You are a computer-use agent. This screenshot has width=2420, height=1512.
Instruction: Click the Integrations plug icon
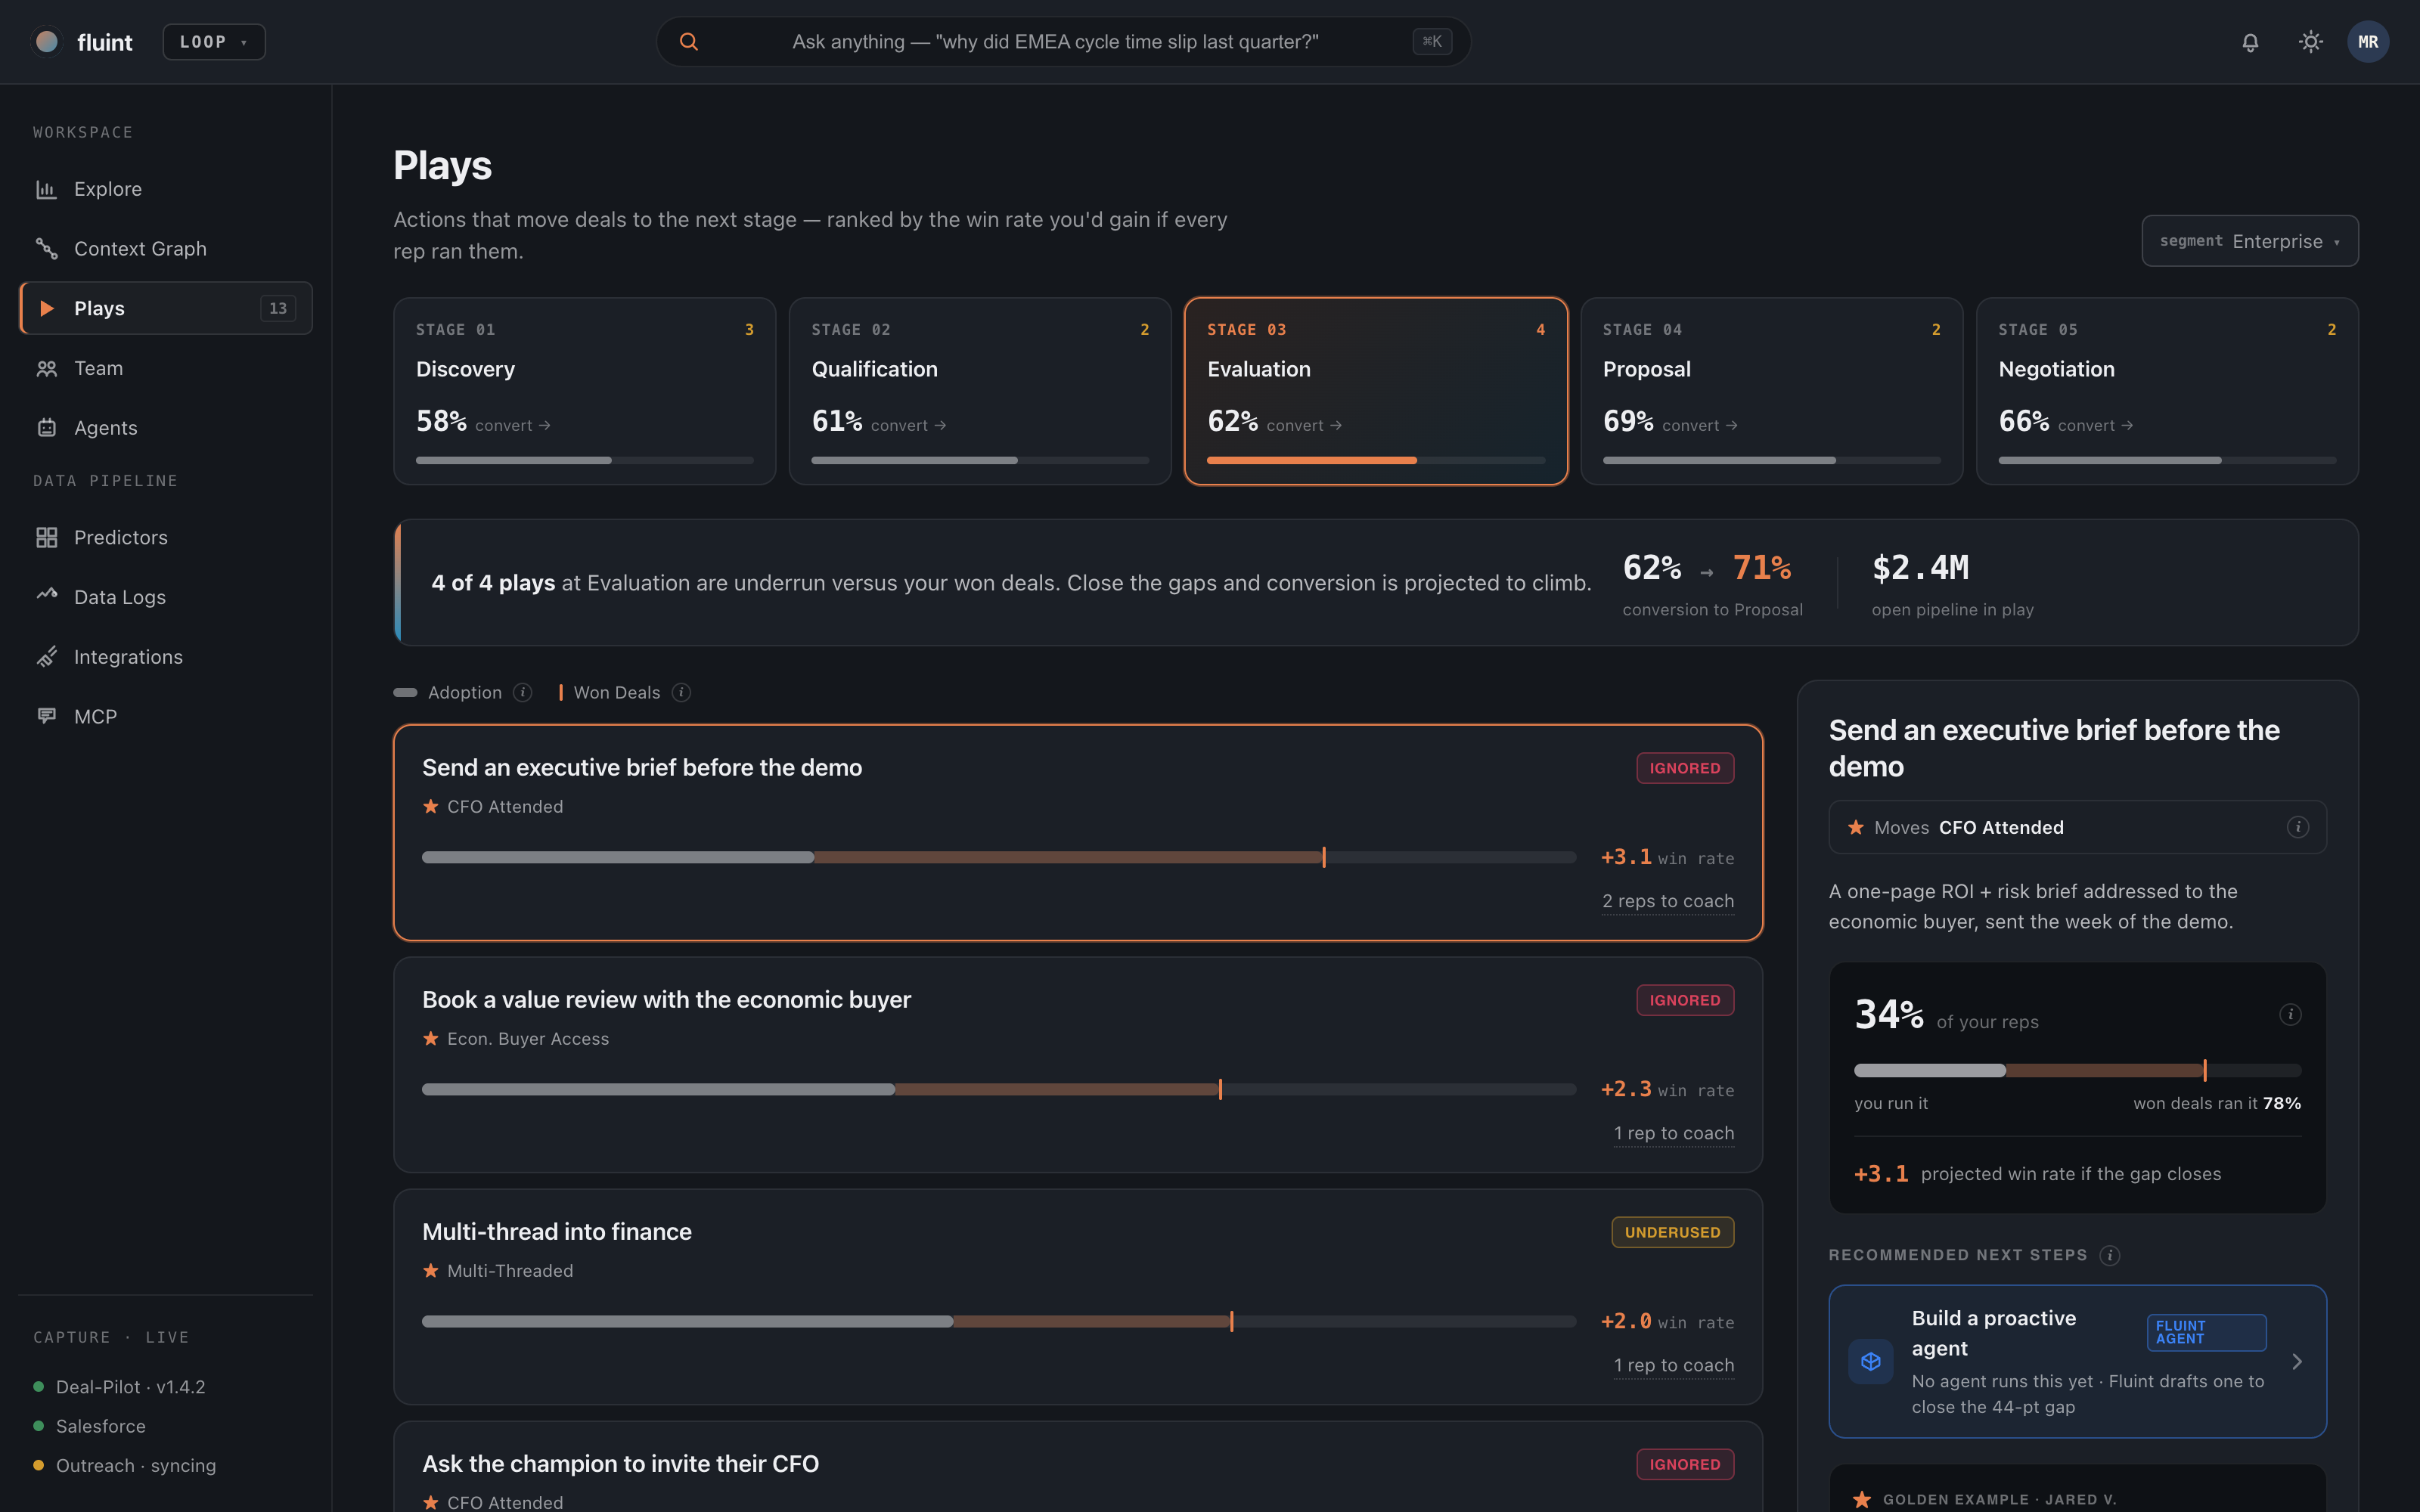tap(47, 657)
